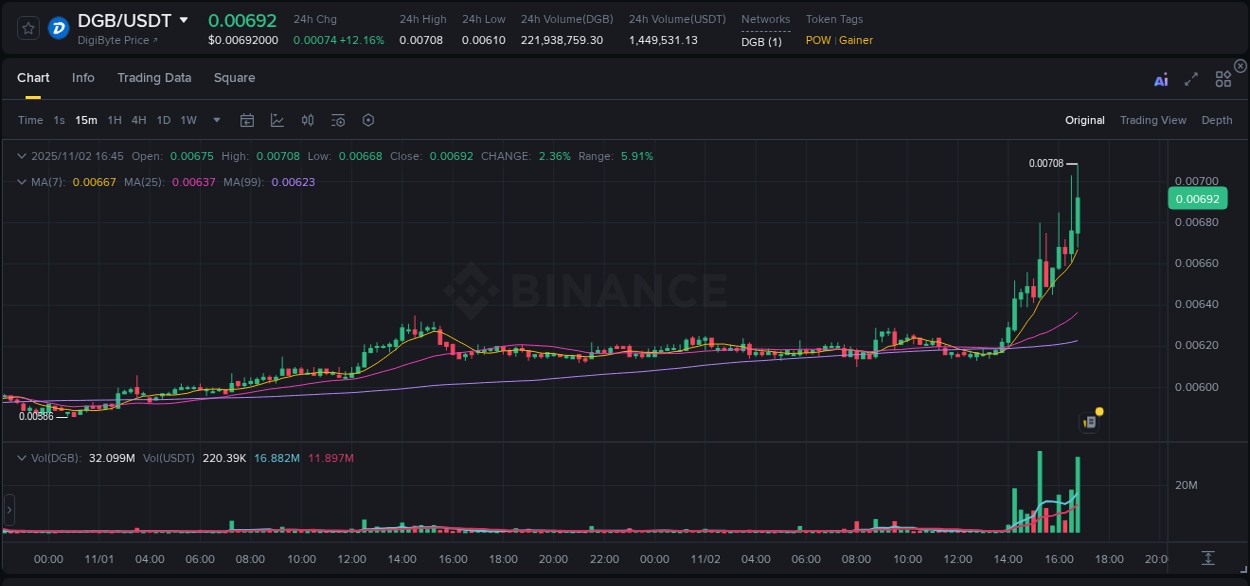Toggle the favorite star for DGB/USDT

click(27, 28)
